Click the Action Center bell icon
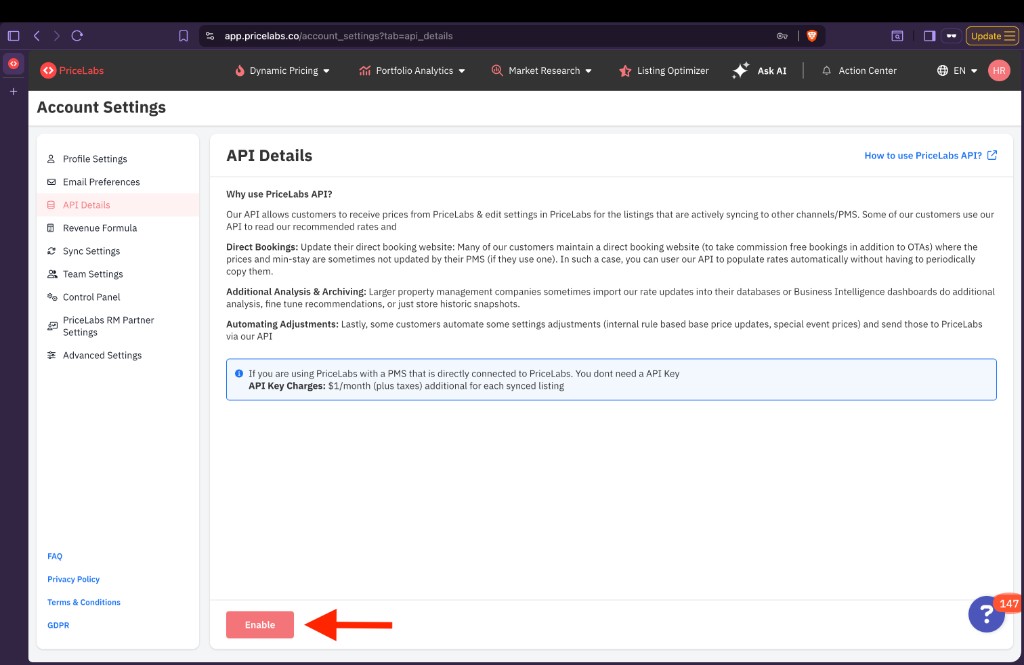The width and height of the screenshot is (1024, 665). tap(826, 71)
